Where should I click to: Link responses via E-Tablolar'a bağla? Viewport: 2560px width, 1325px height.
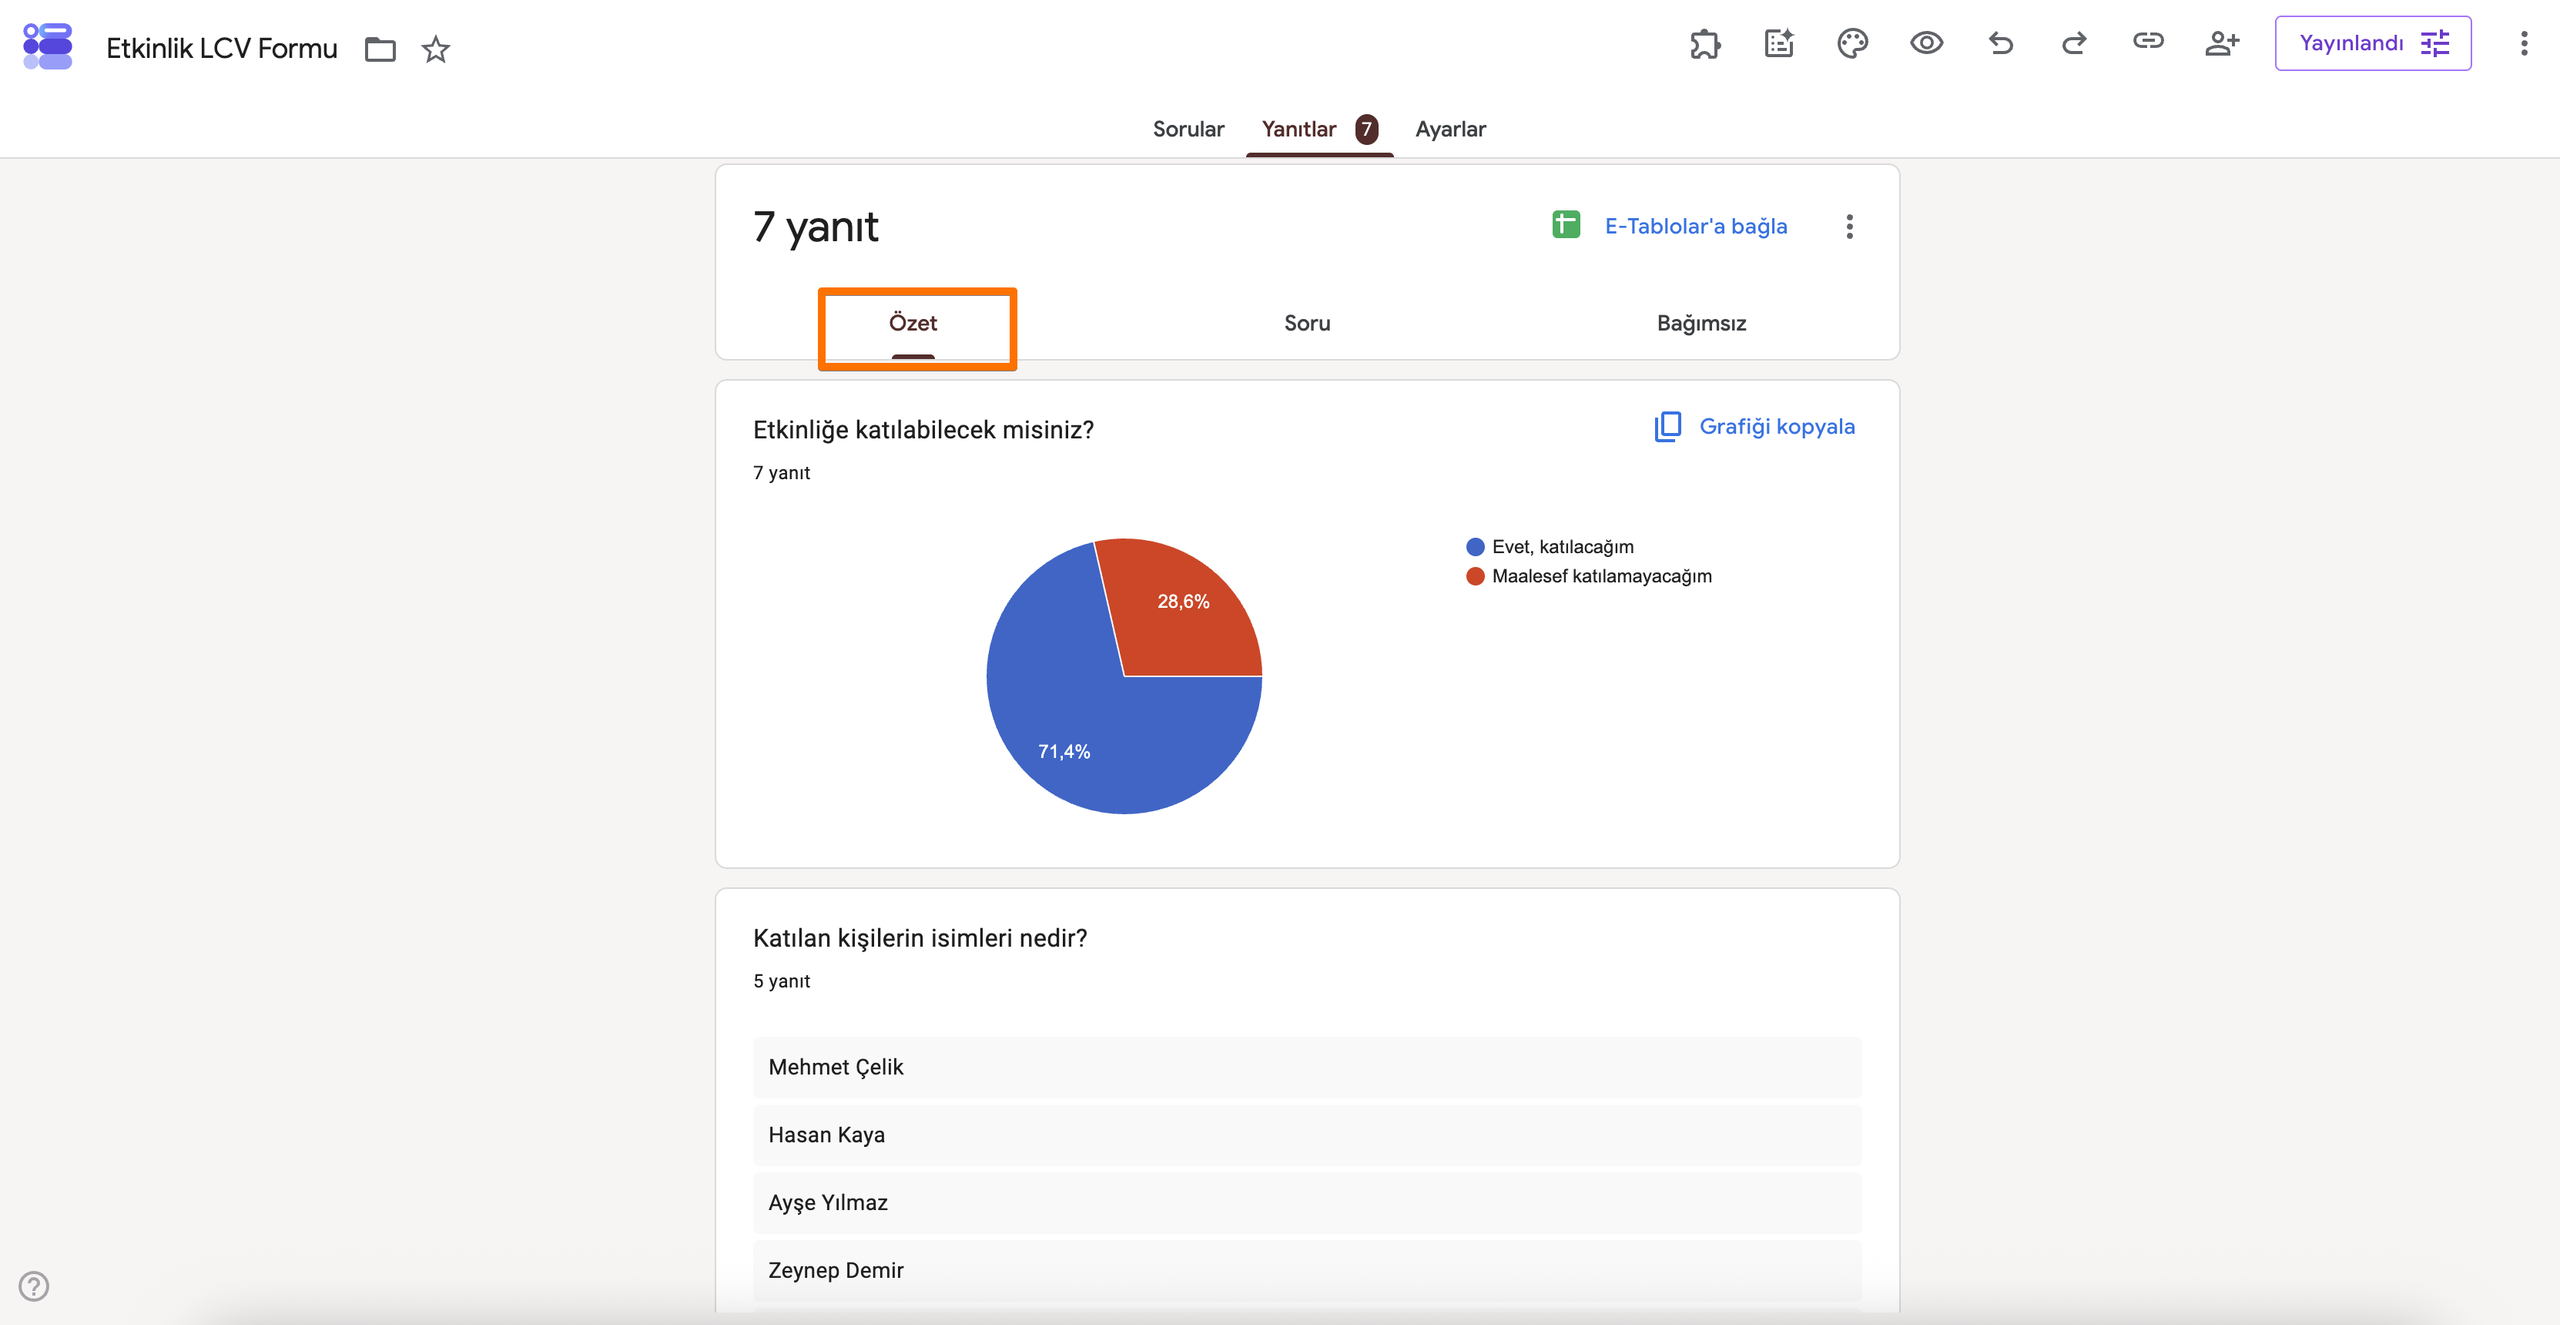point(1696,226)
